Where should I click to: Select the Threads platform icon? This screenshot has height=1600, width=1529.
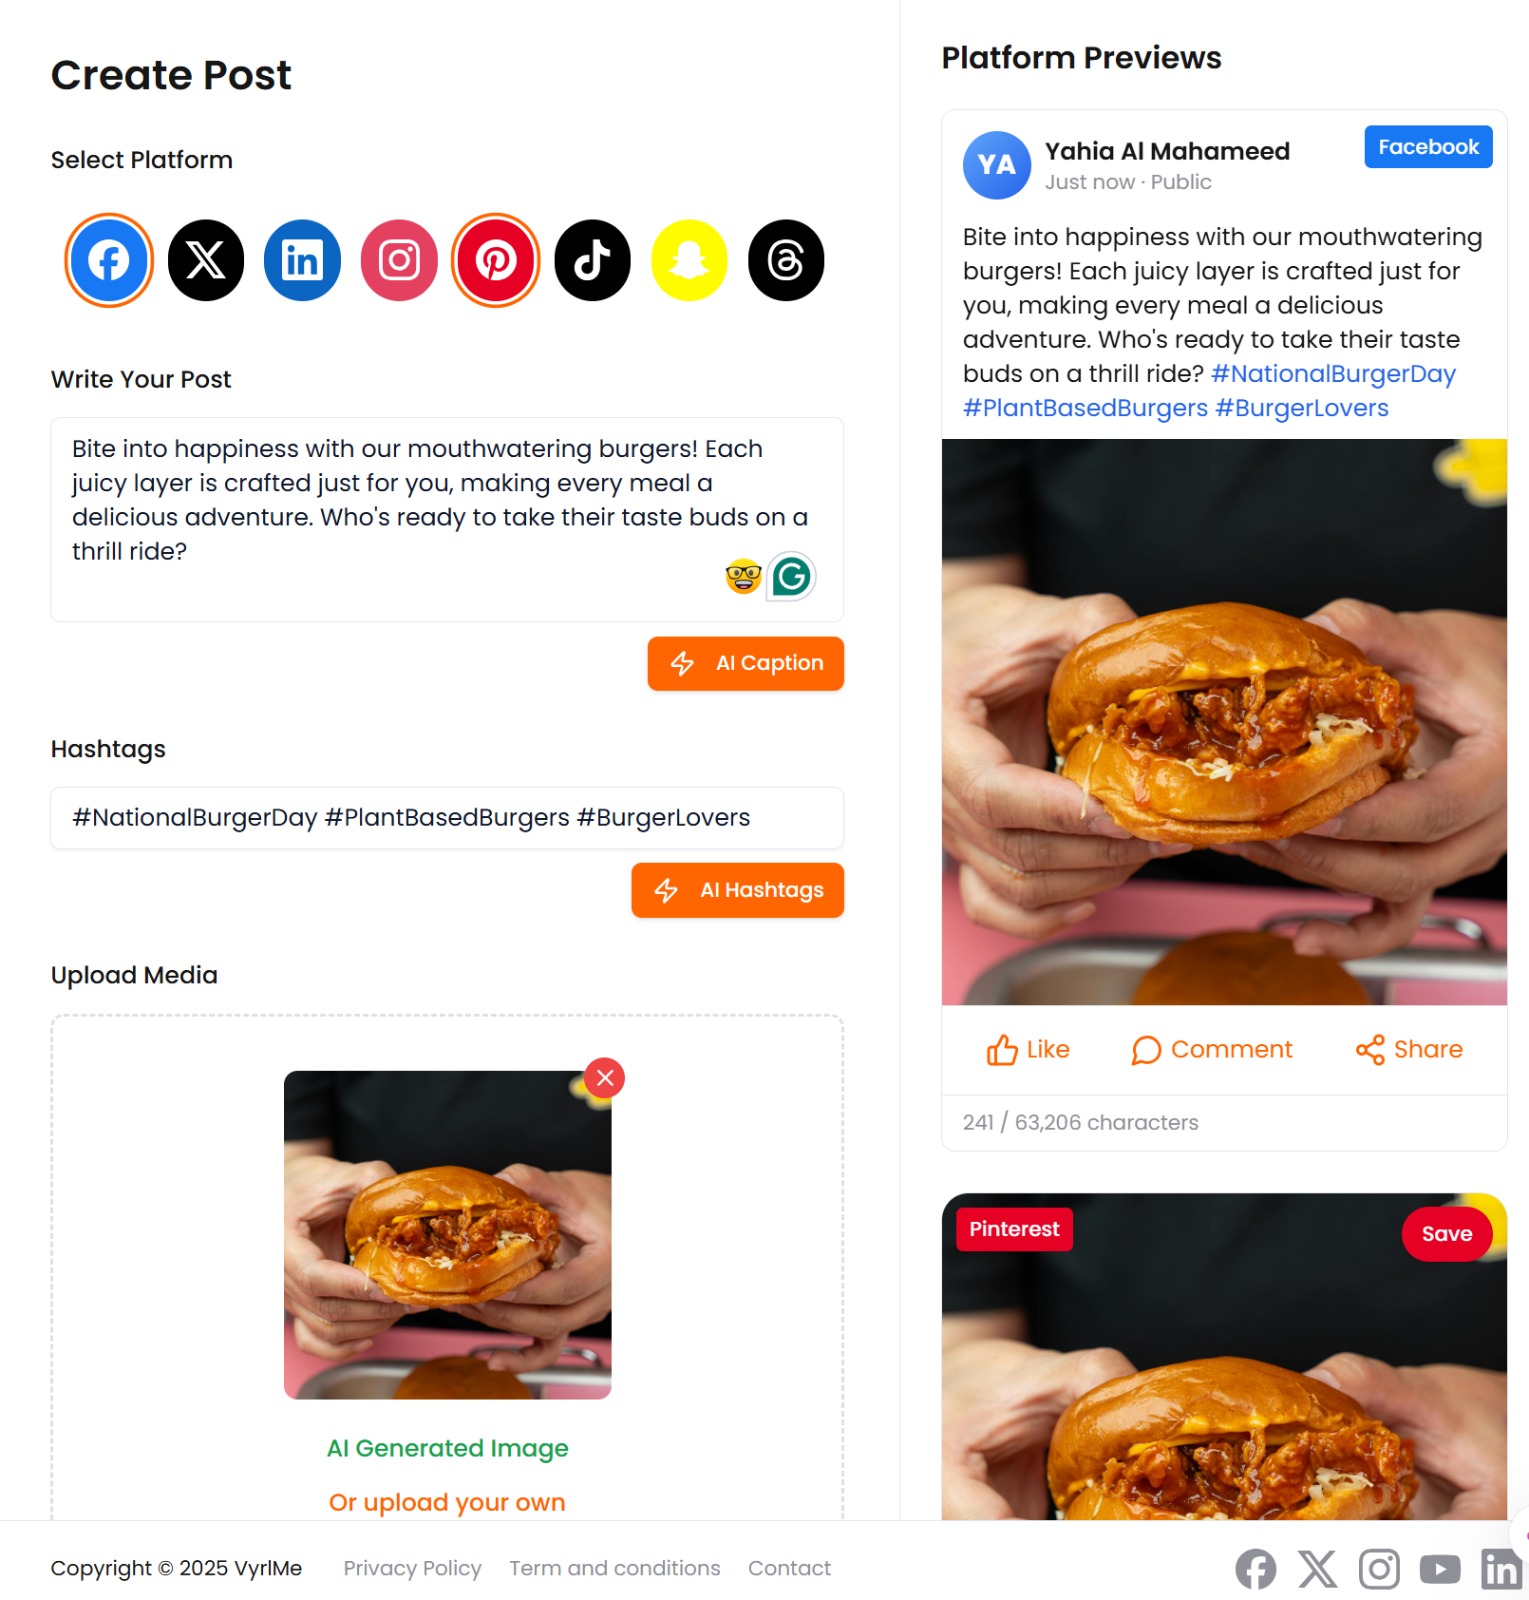tap(786, 261)
